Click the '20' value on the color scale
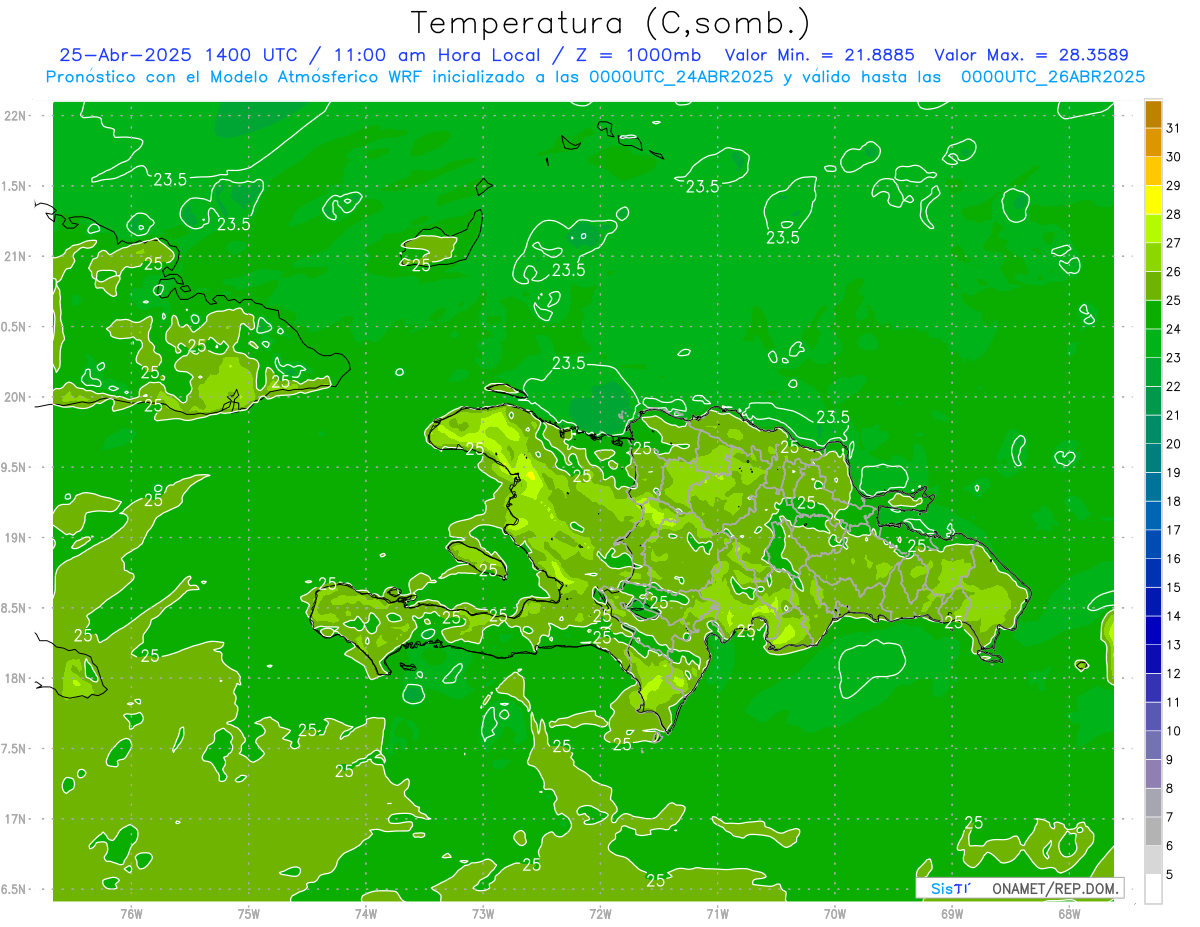 pos(1173,444)
